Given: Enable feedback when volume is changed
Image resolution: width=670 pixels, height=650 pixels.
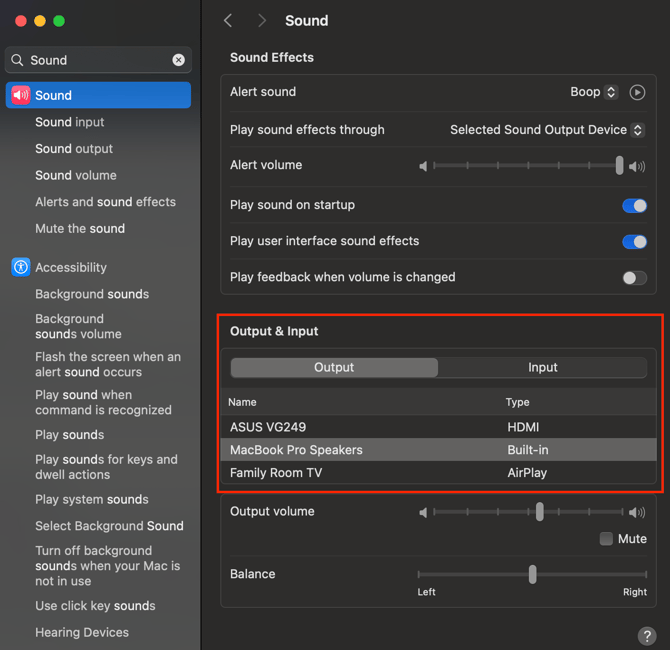Looking at the screenshot, I should click(634, 277).
